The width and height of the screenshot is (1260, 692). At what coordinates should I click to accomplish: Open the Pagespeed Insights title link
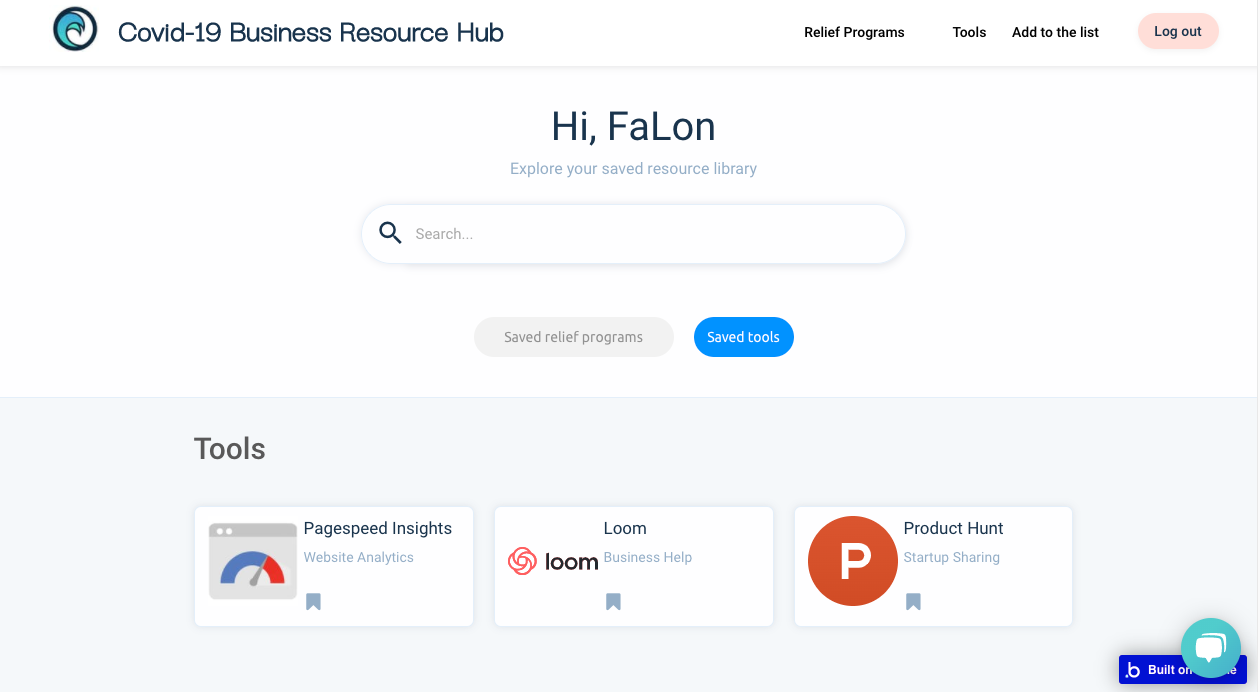tap(377, 528)
